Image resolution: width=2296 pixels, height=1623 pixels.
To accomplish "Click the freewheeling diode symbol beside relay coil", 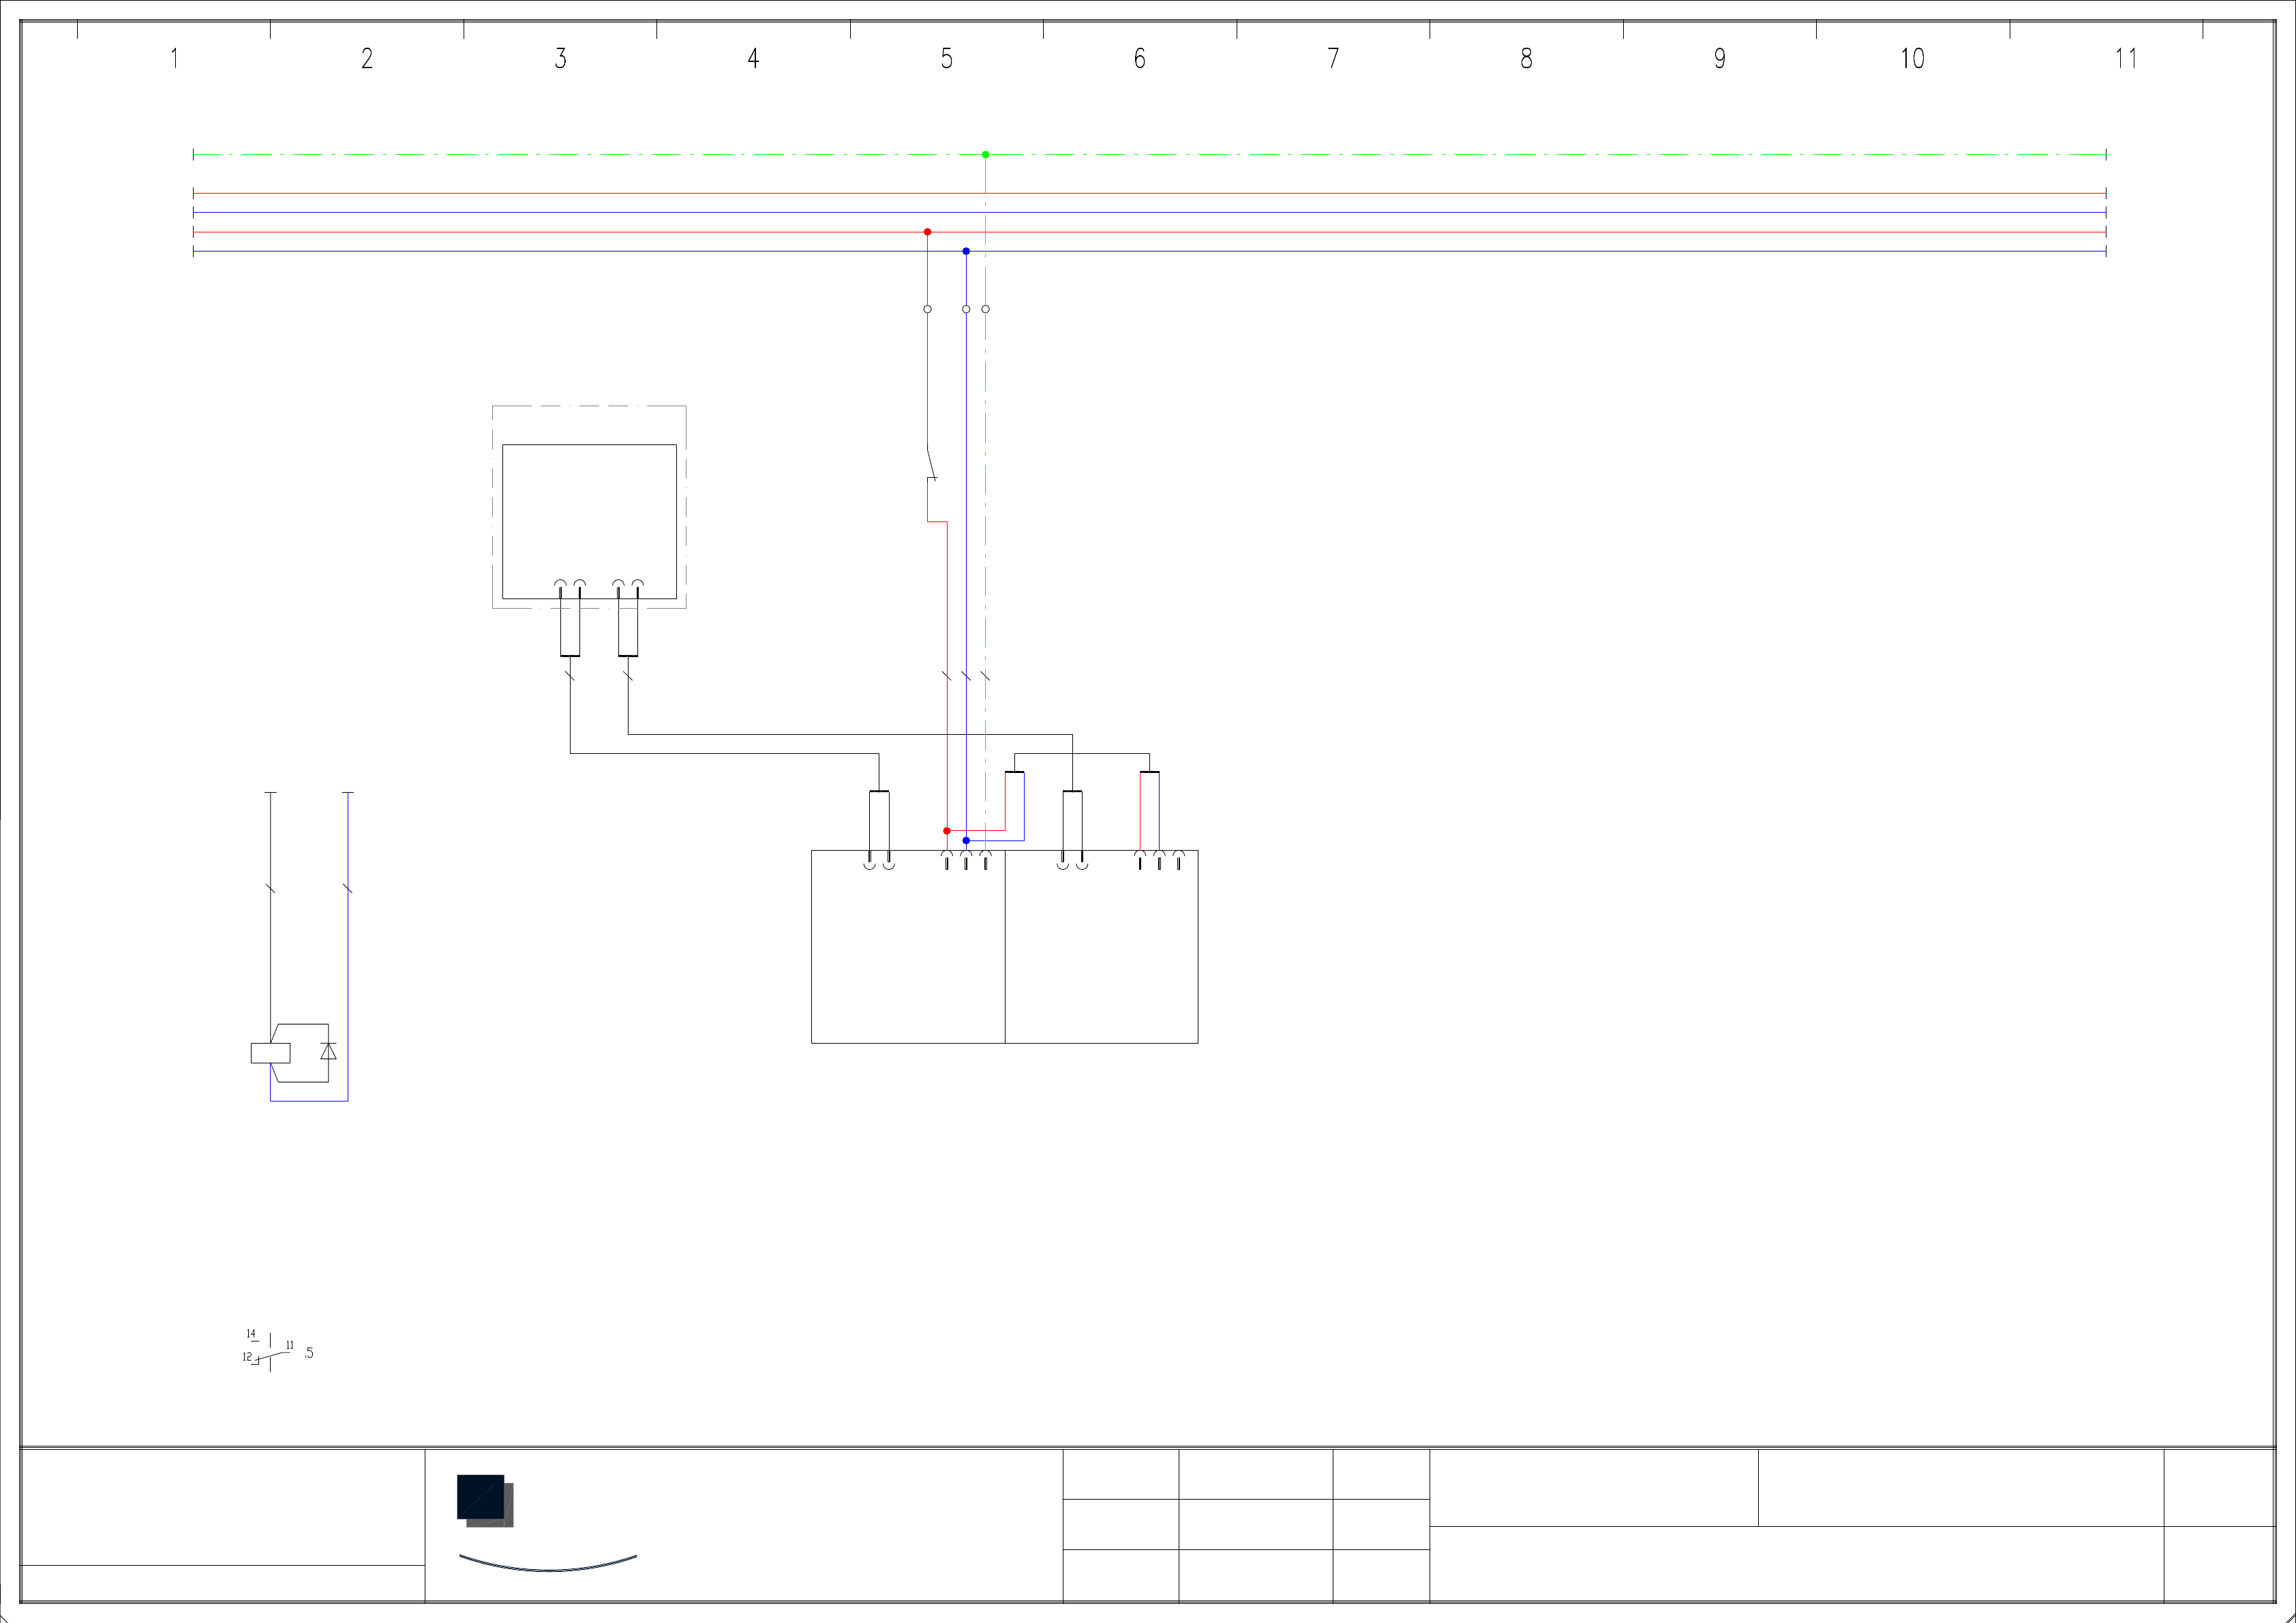I will tap(328, 1051).
